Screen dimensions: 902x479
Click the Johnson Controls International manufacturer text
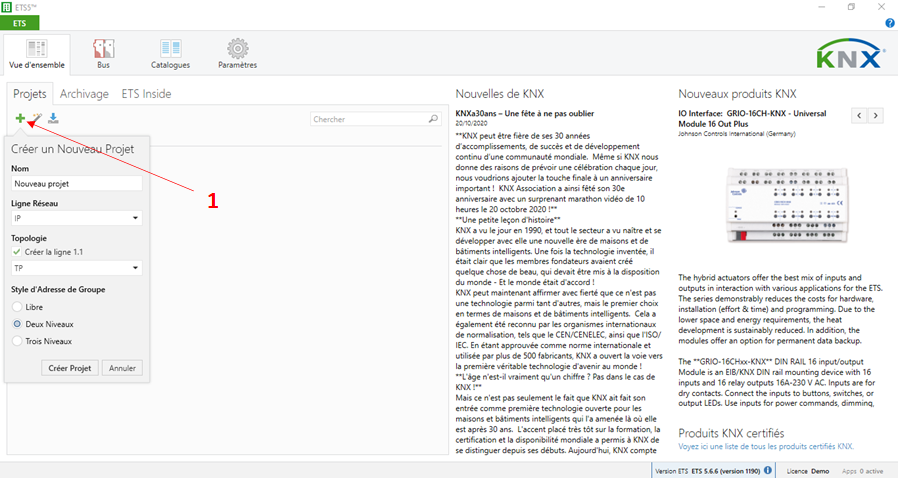[x=737, y=134]
